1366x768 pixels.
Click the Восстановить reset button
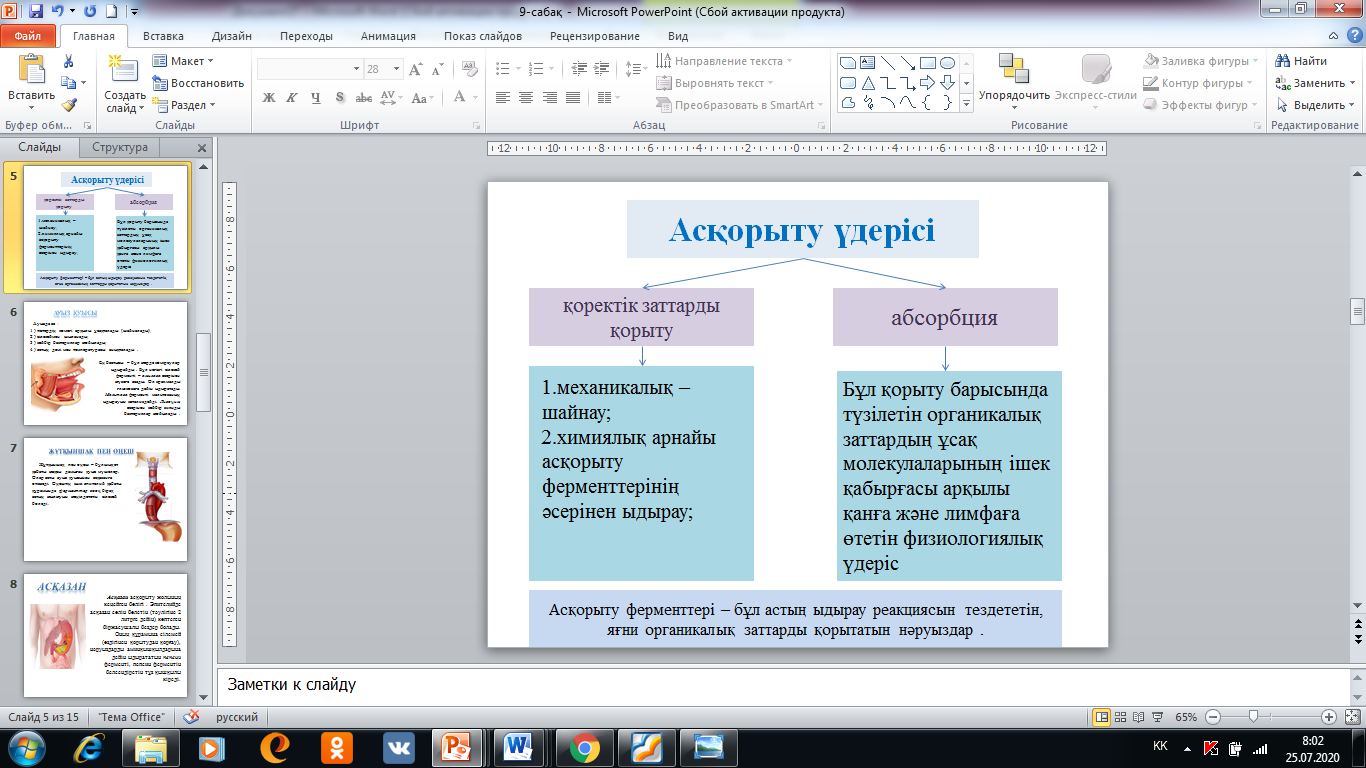tap(198, 83)
